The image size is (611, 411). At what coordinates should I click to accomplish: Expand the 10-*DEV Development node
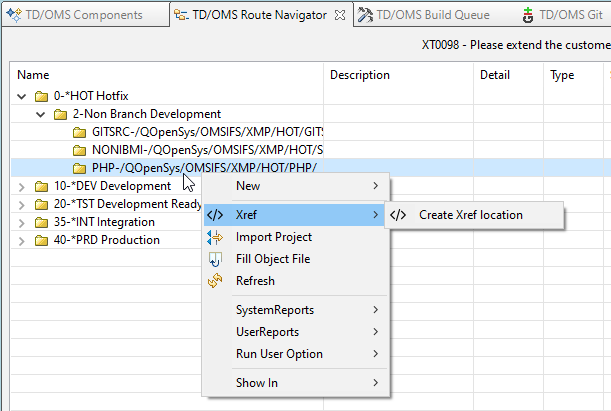[x=23, y=186]
